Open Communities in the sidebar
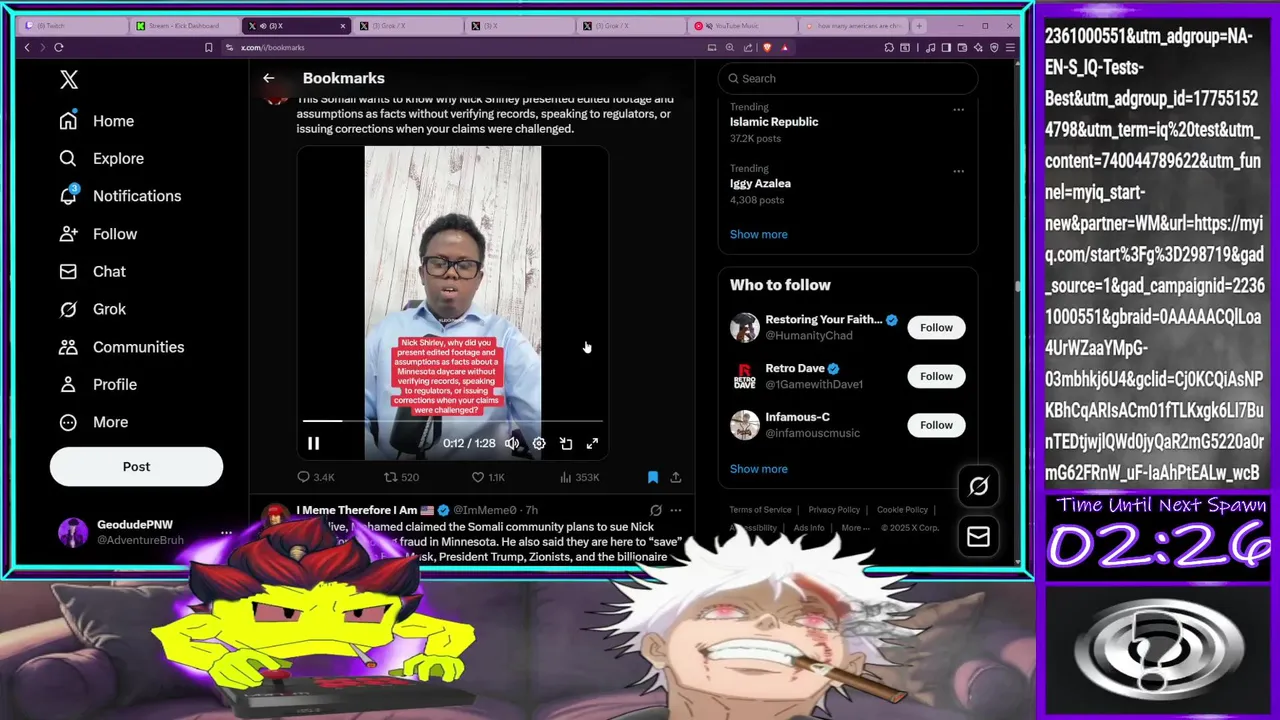This screenshot has height=720, width=1280. click(121, 347)
